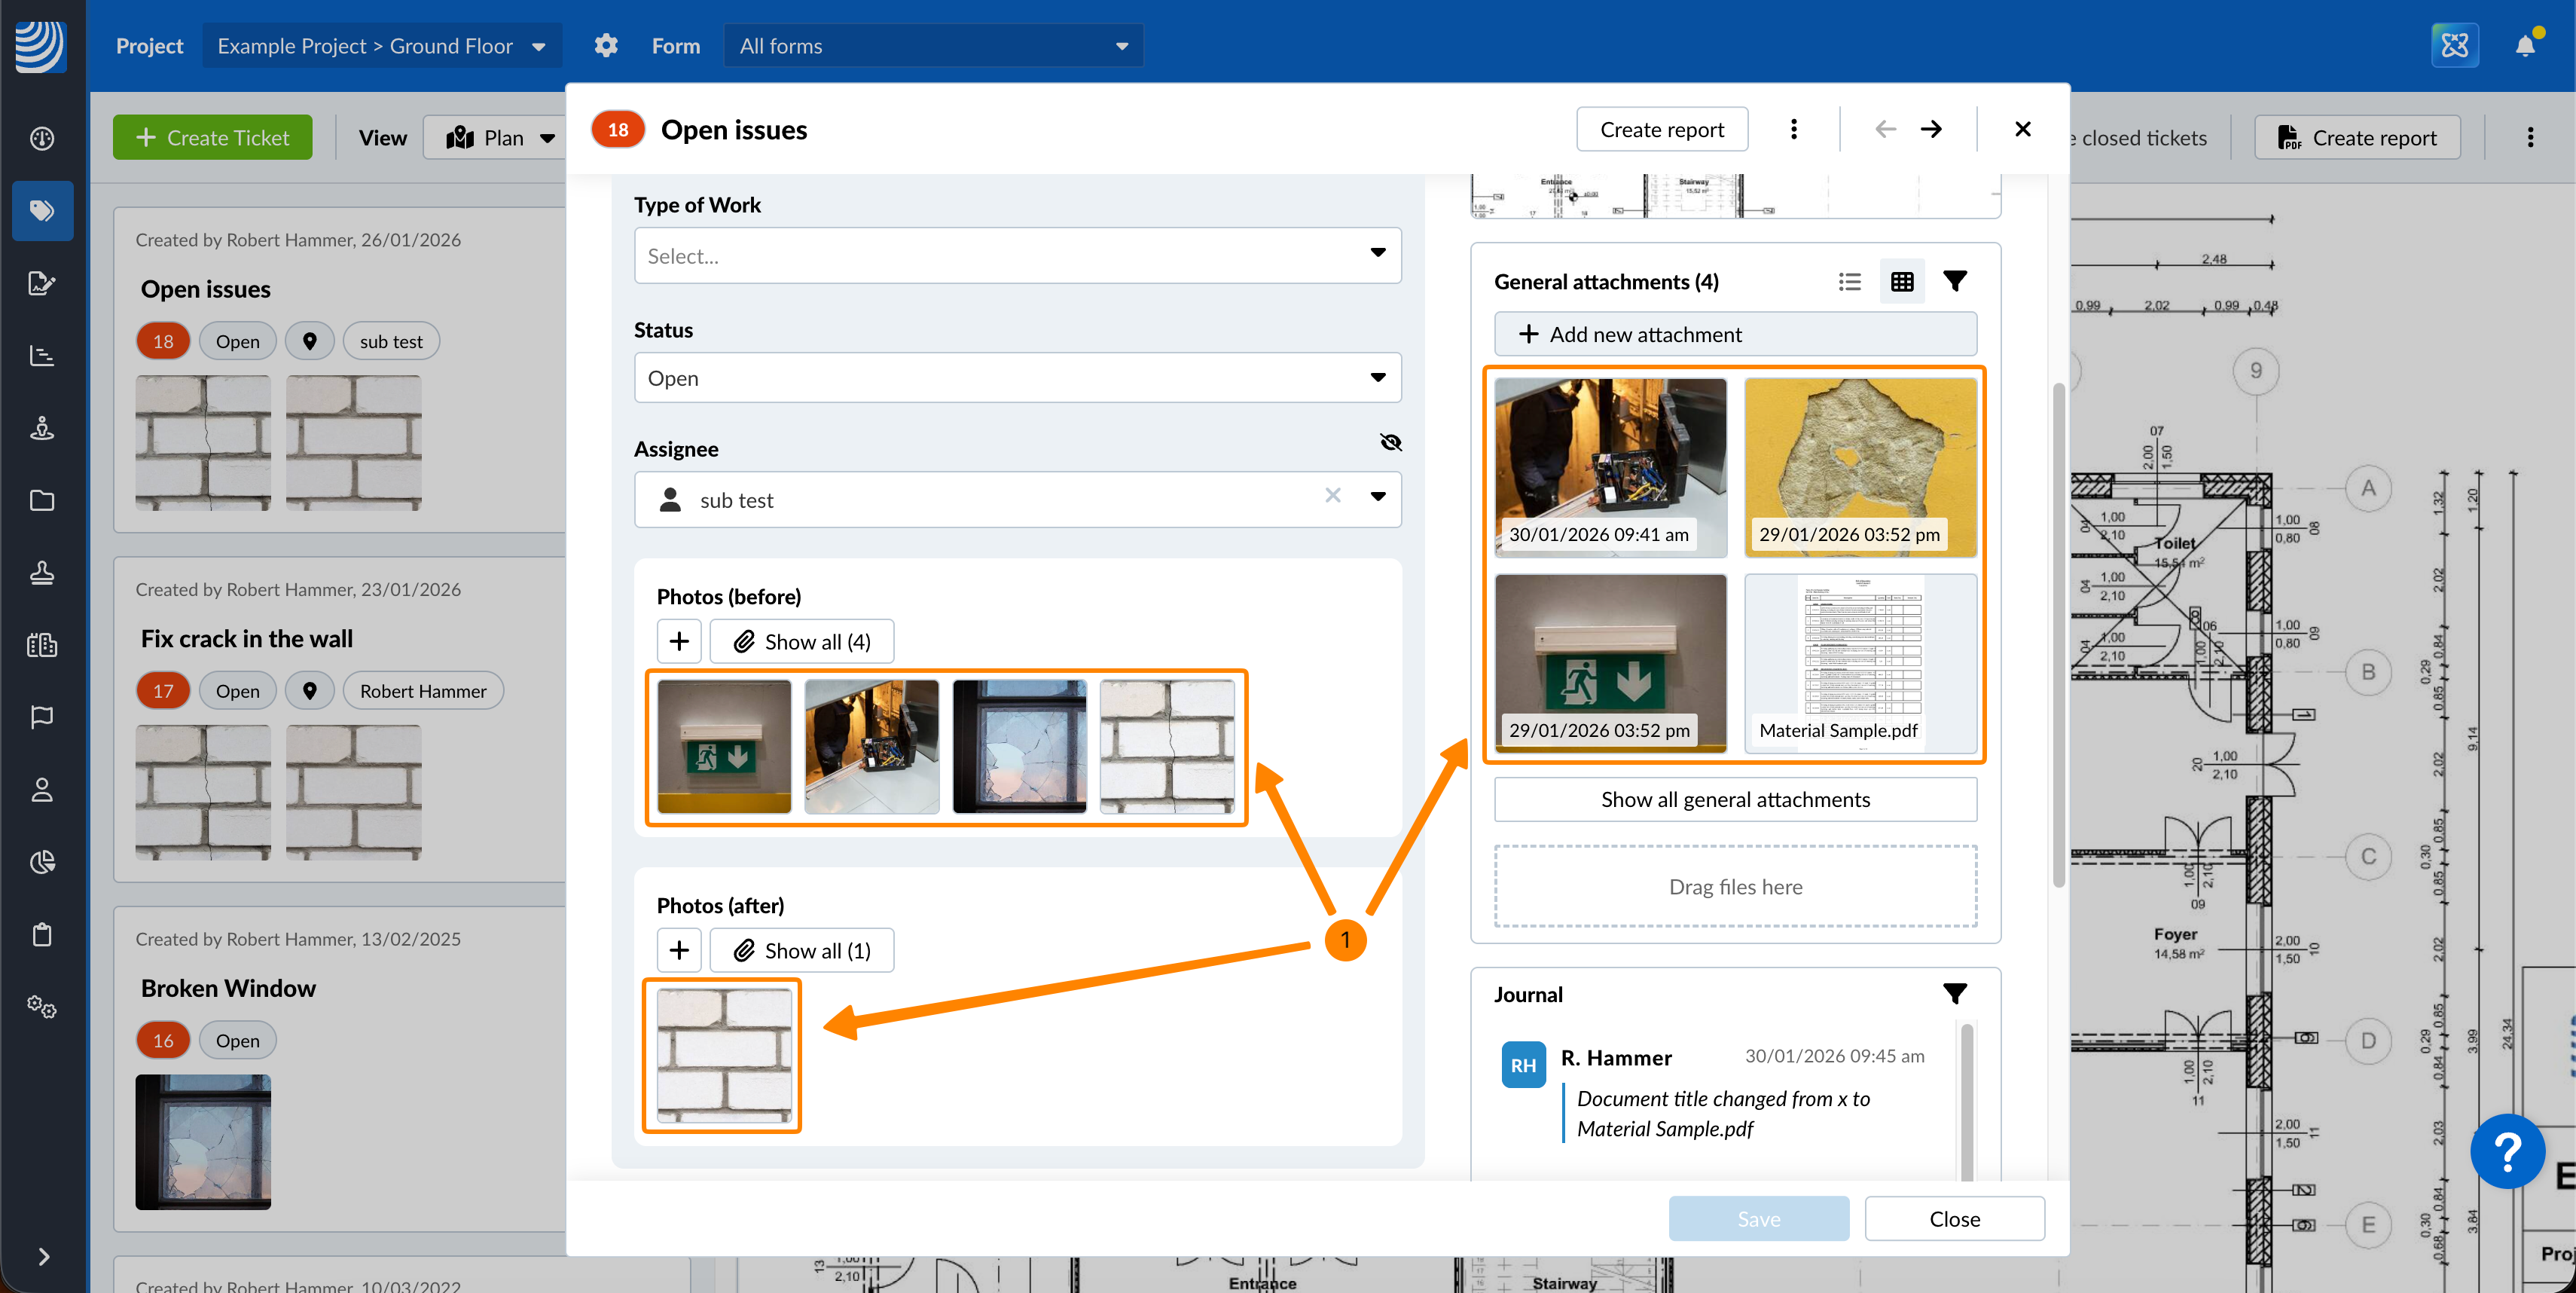Open Example Project Ground Floor selector
This screenshot has width=2576, height=1293.
[x=381, y=46]
